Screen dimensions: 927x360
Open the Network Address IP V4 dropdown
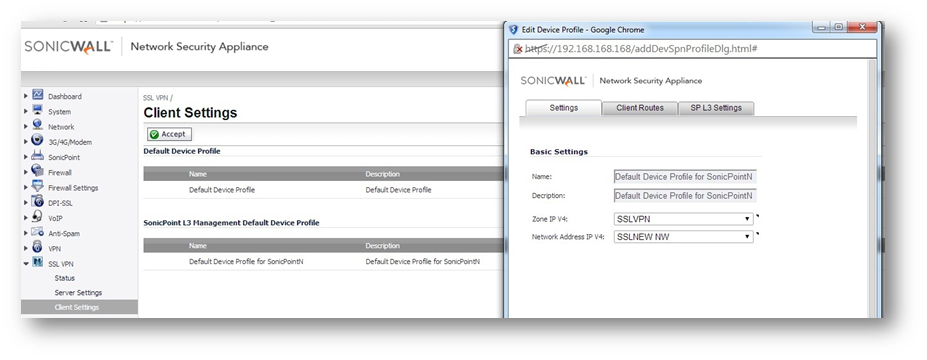click(683, 237)
